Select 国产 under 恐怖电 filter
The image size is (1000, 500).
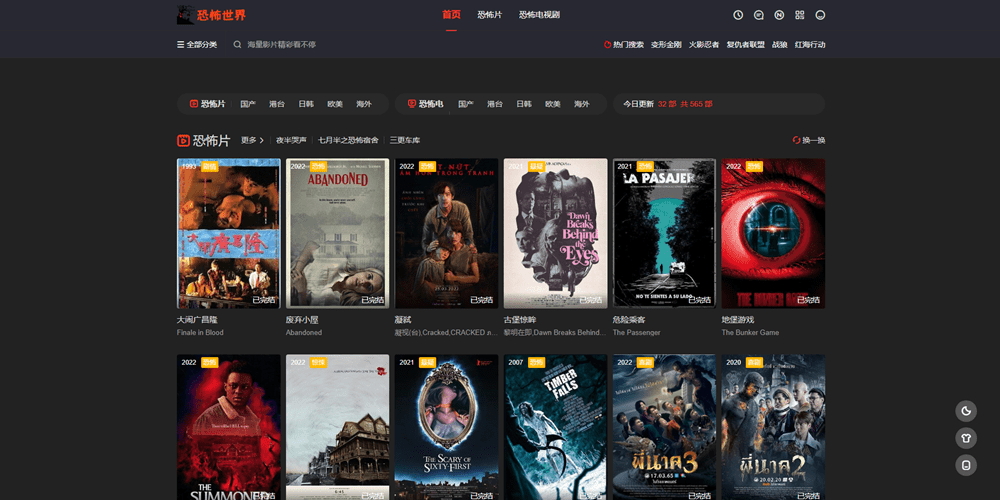click(x=466, y=104)
